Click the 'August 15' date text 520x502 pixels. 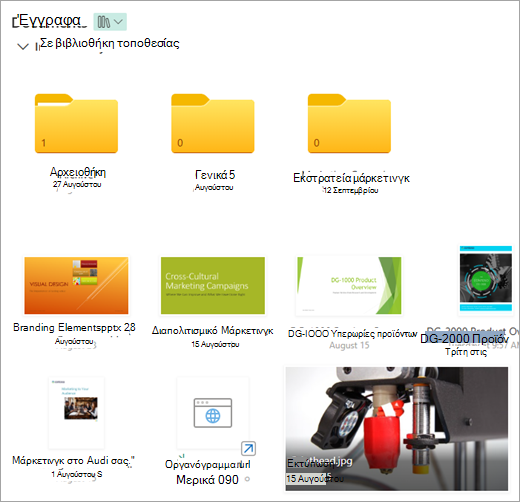349,345
